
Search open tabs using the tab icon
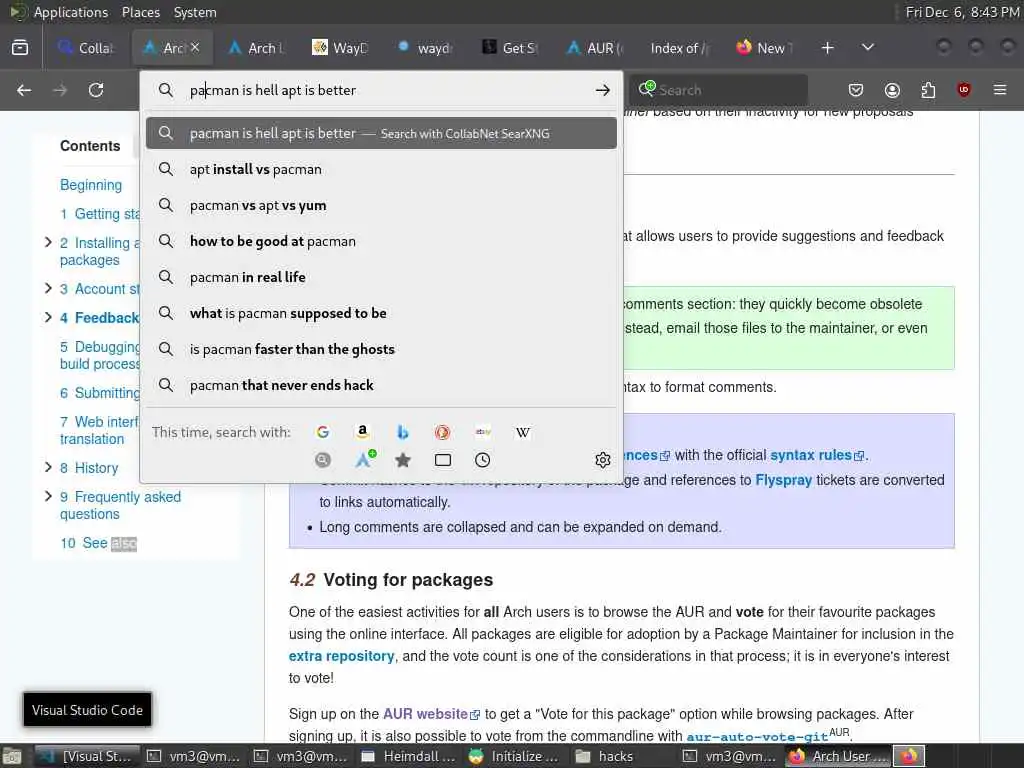(x=443, y=460)
